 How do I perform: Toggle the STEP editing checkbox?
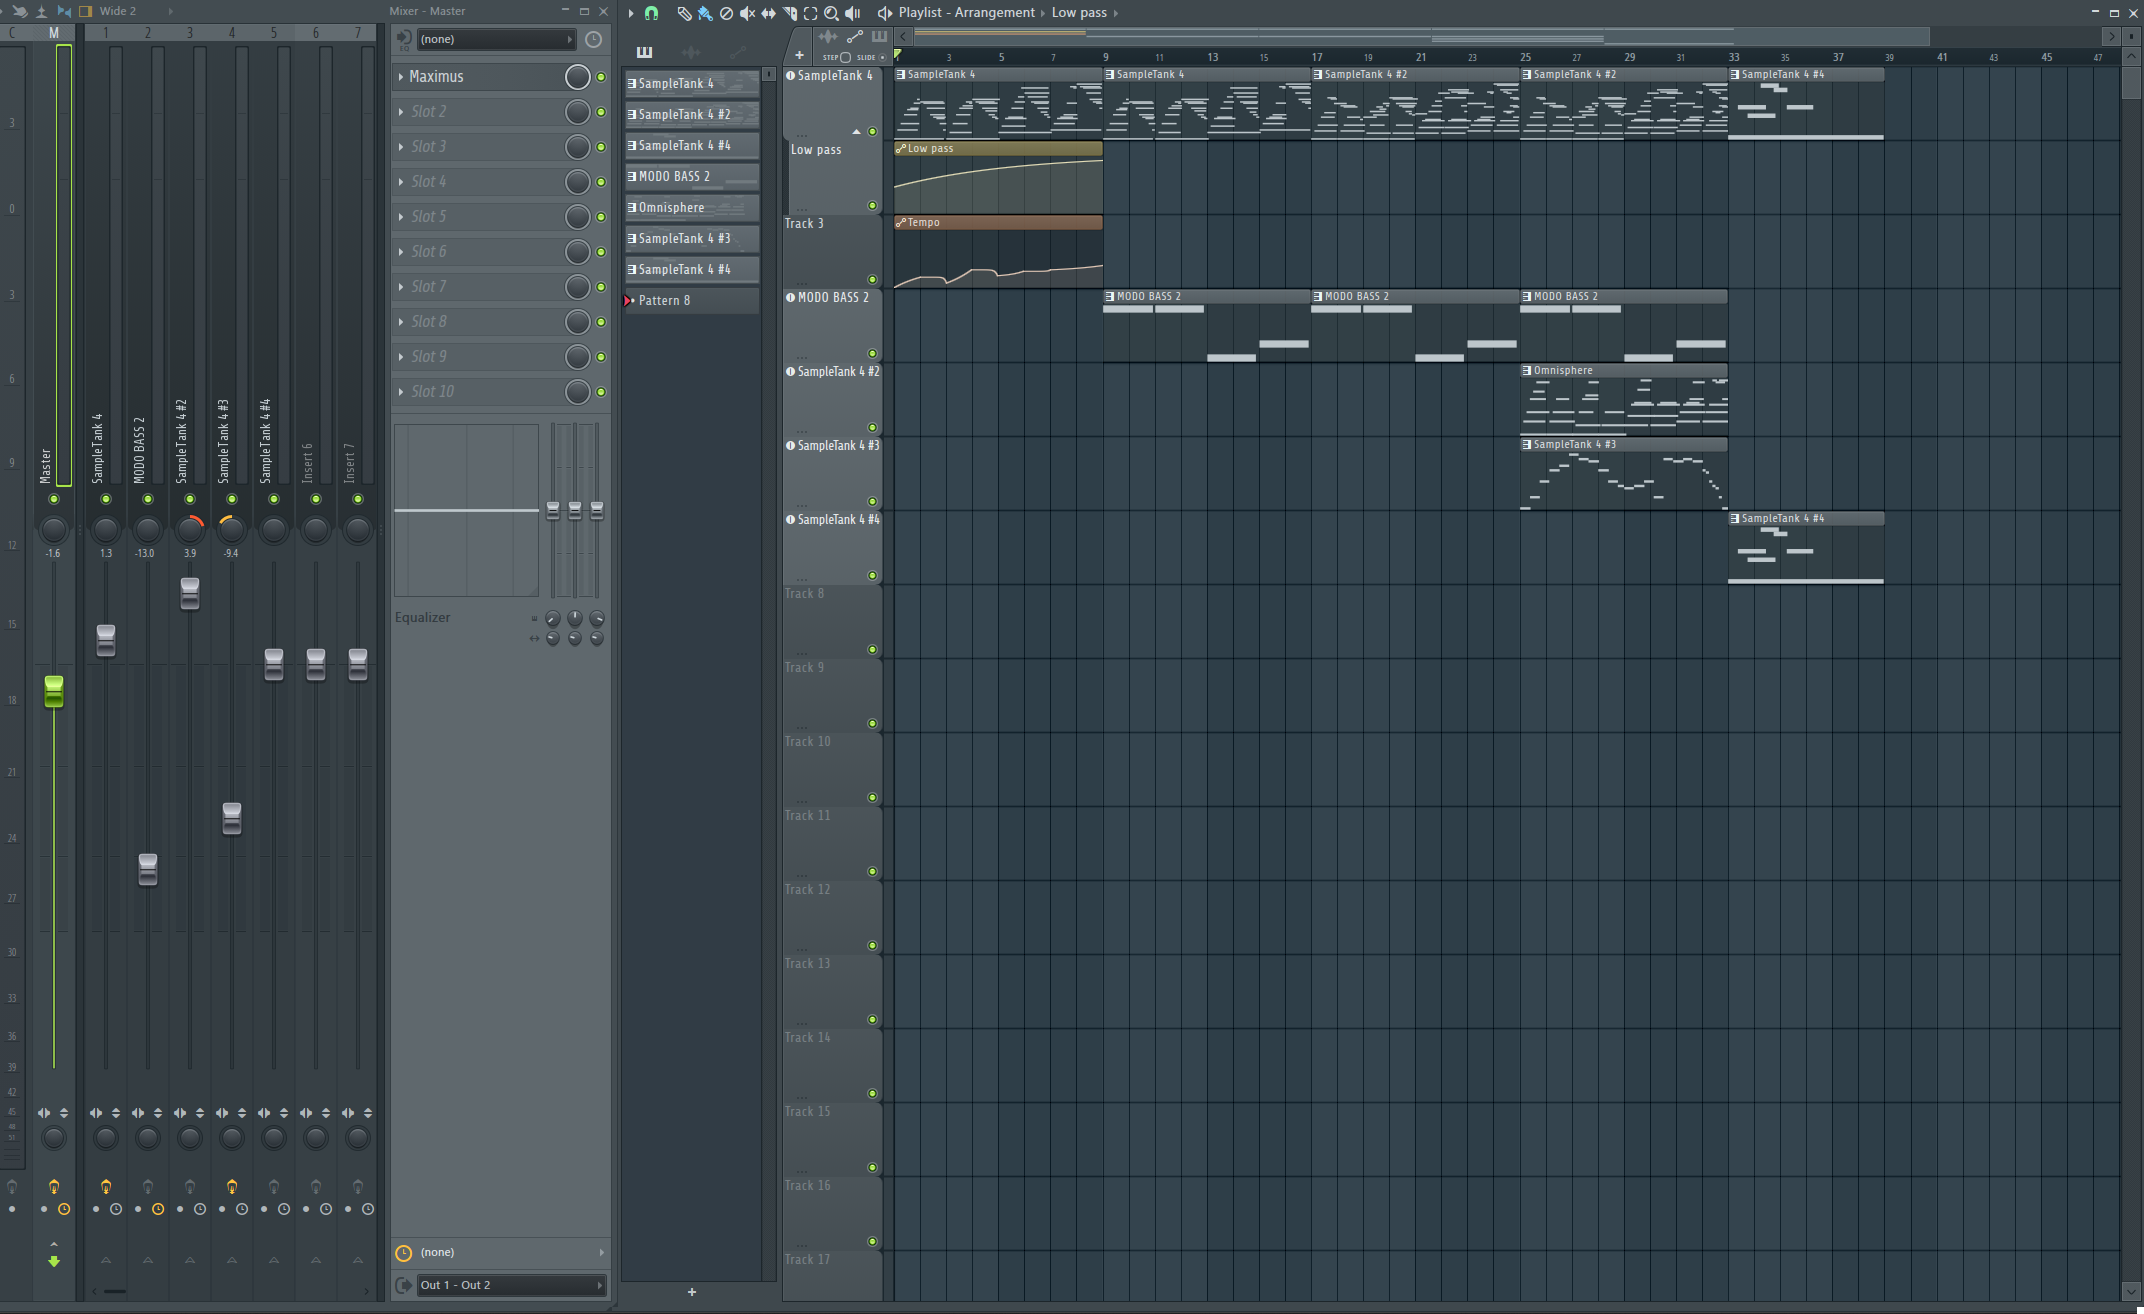[845, 57]
